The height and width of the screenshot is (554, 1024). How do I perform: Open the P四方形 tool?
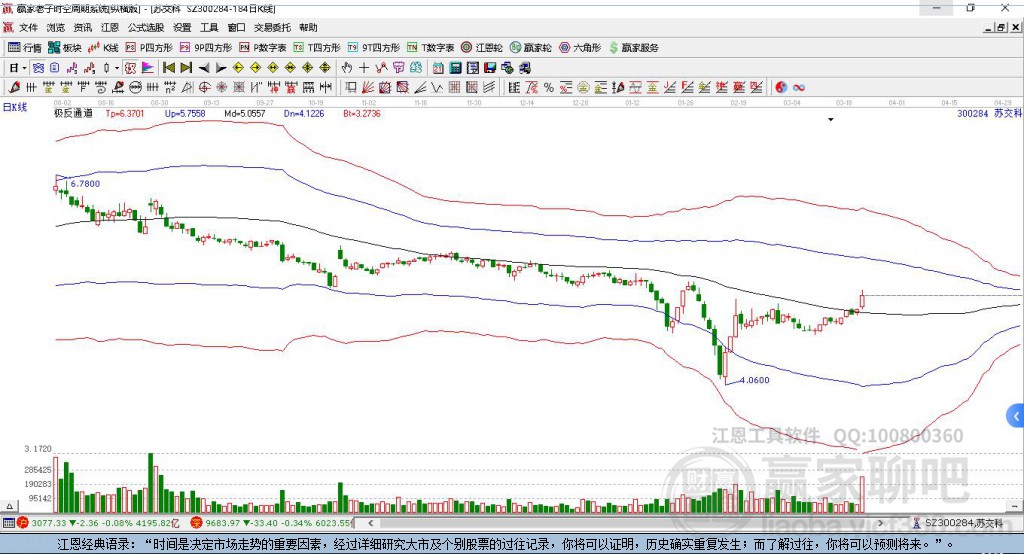(149, 48)
